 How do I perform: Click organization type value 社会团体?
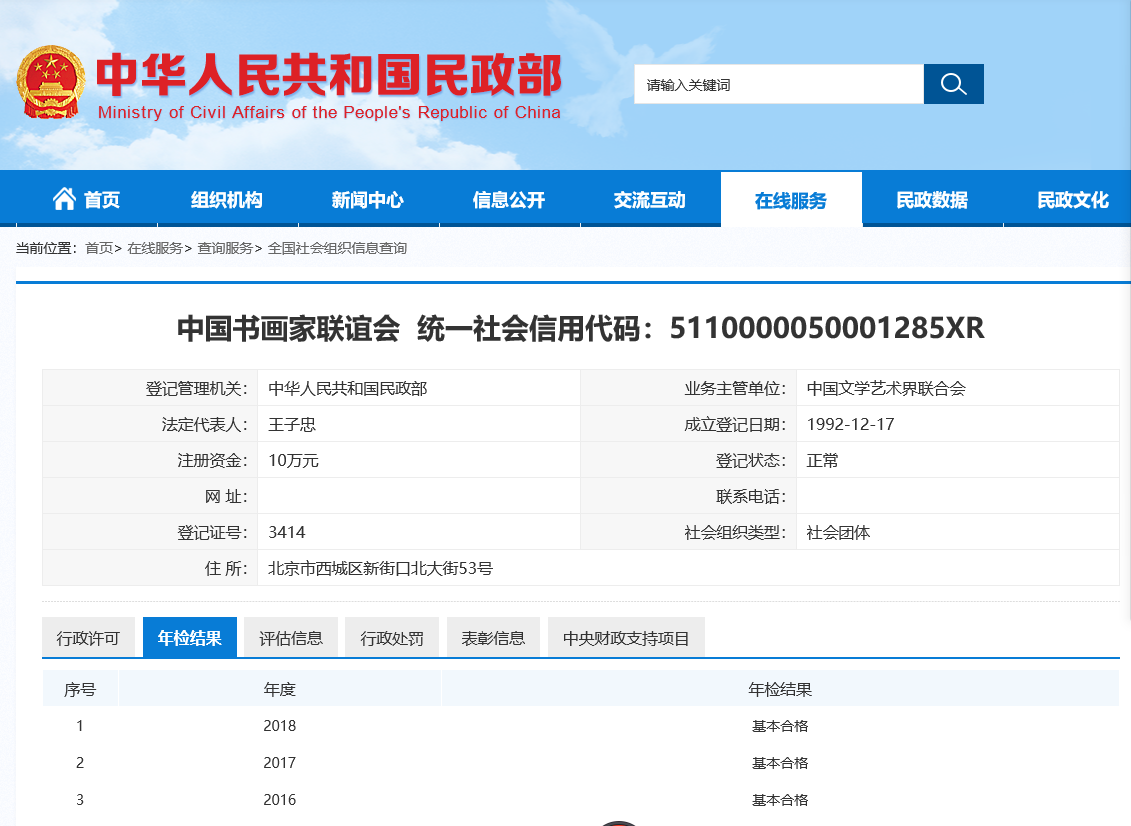838,532
